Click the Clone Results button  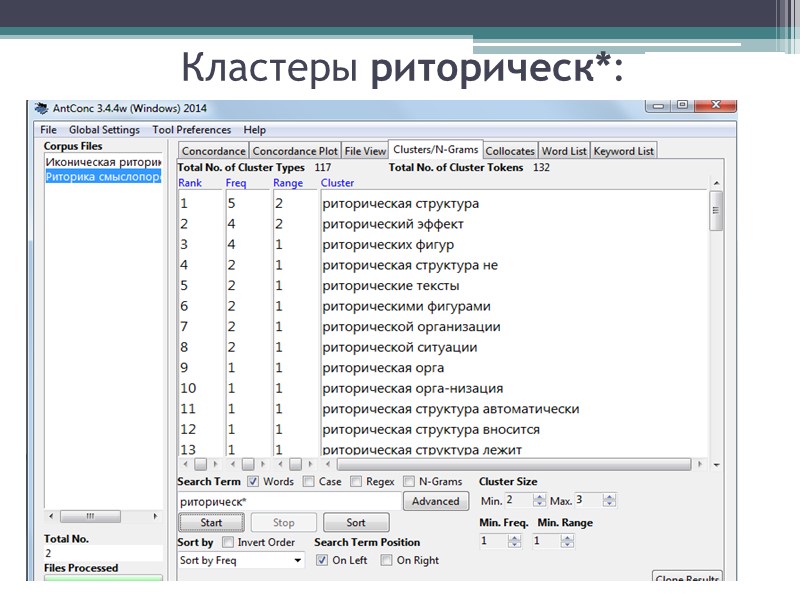pos(687,578)
